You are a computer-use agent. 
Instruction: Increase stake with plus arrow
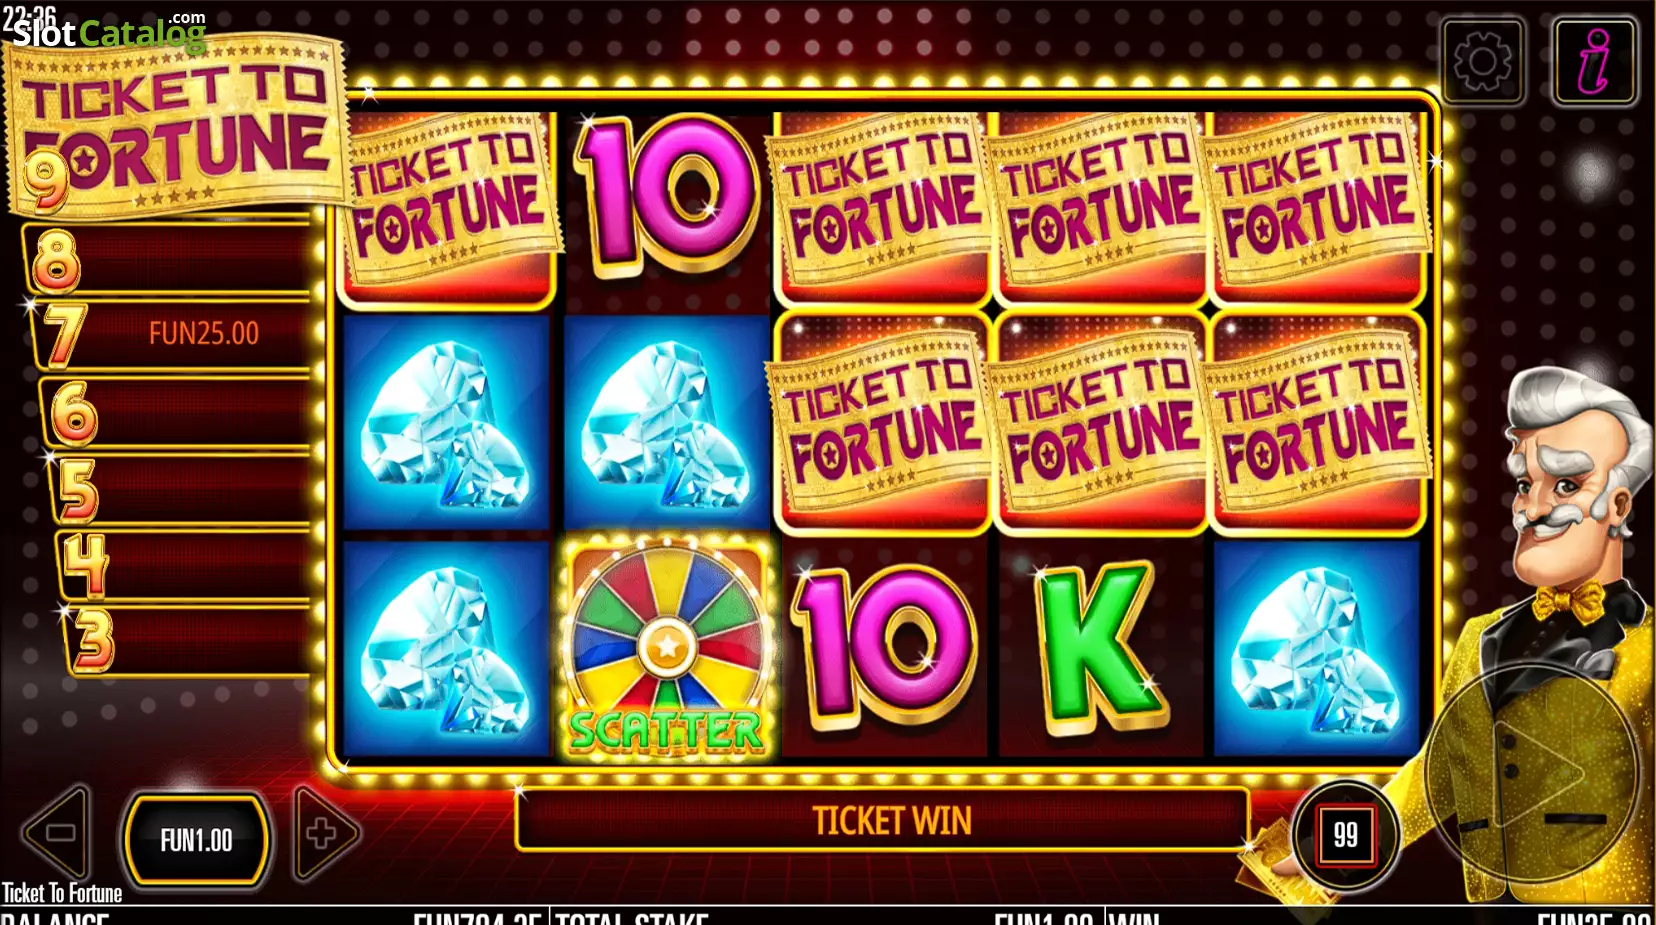coord(325,832)
